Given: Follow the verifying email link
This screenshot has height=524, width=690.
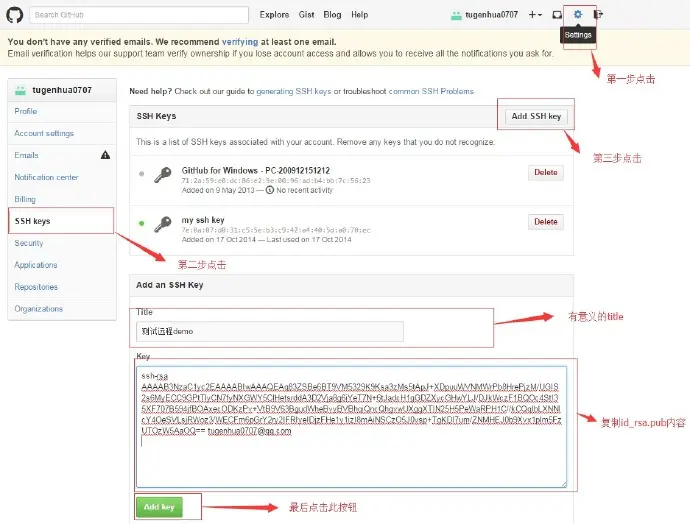Looking at the screenshot, I should (240, 42).
